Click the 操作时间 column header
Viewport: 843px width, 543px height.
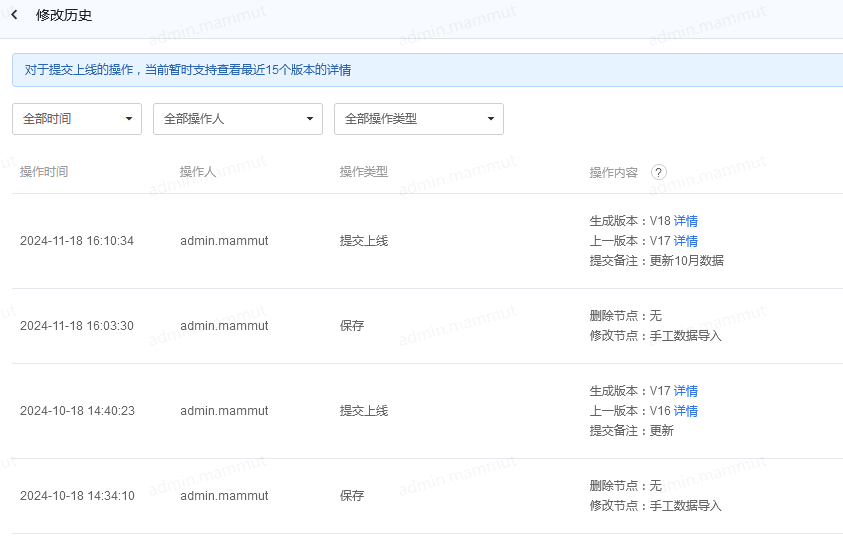pyautogui.click(x=44, y=172)
